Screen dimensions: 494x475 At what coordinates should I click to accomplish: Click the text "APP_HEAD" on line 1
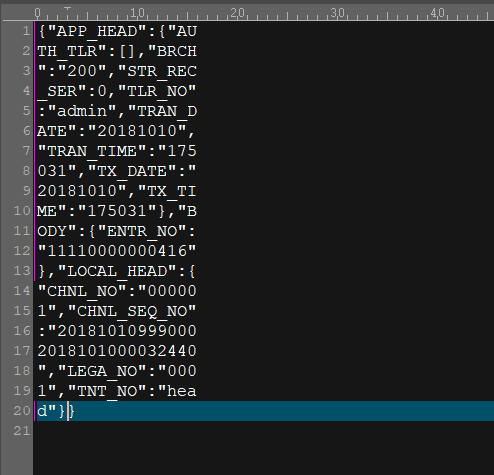[97, 32]
